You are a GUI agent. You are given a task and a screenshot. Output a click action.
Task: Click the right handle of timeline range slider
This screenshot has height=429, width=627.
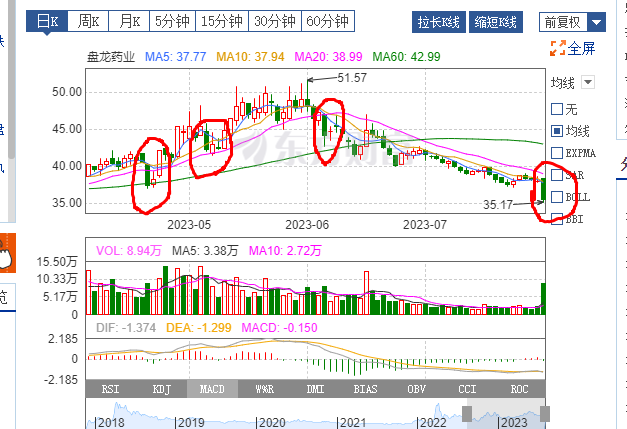[x=545, y=414]
